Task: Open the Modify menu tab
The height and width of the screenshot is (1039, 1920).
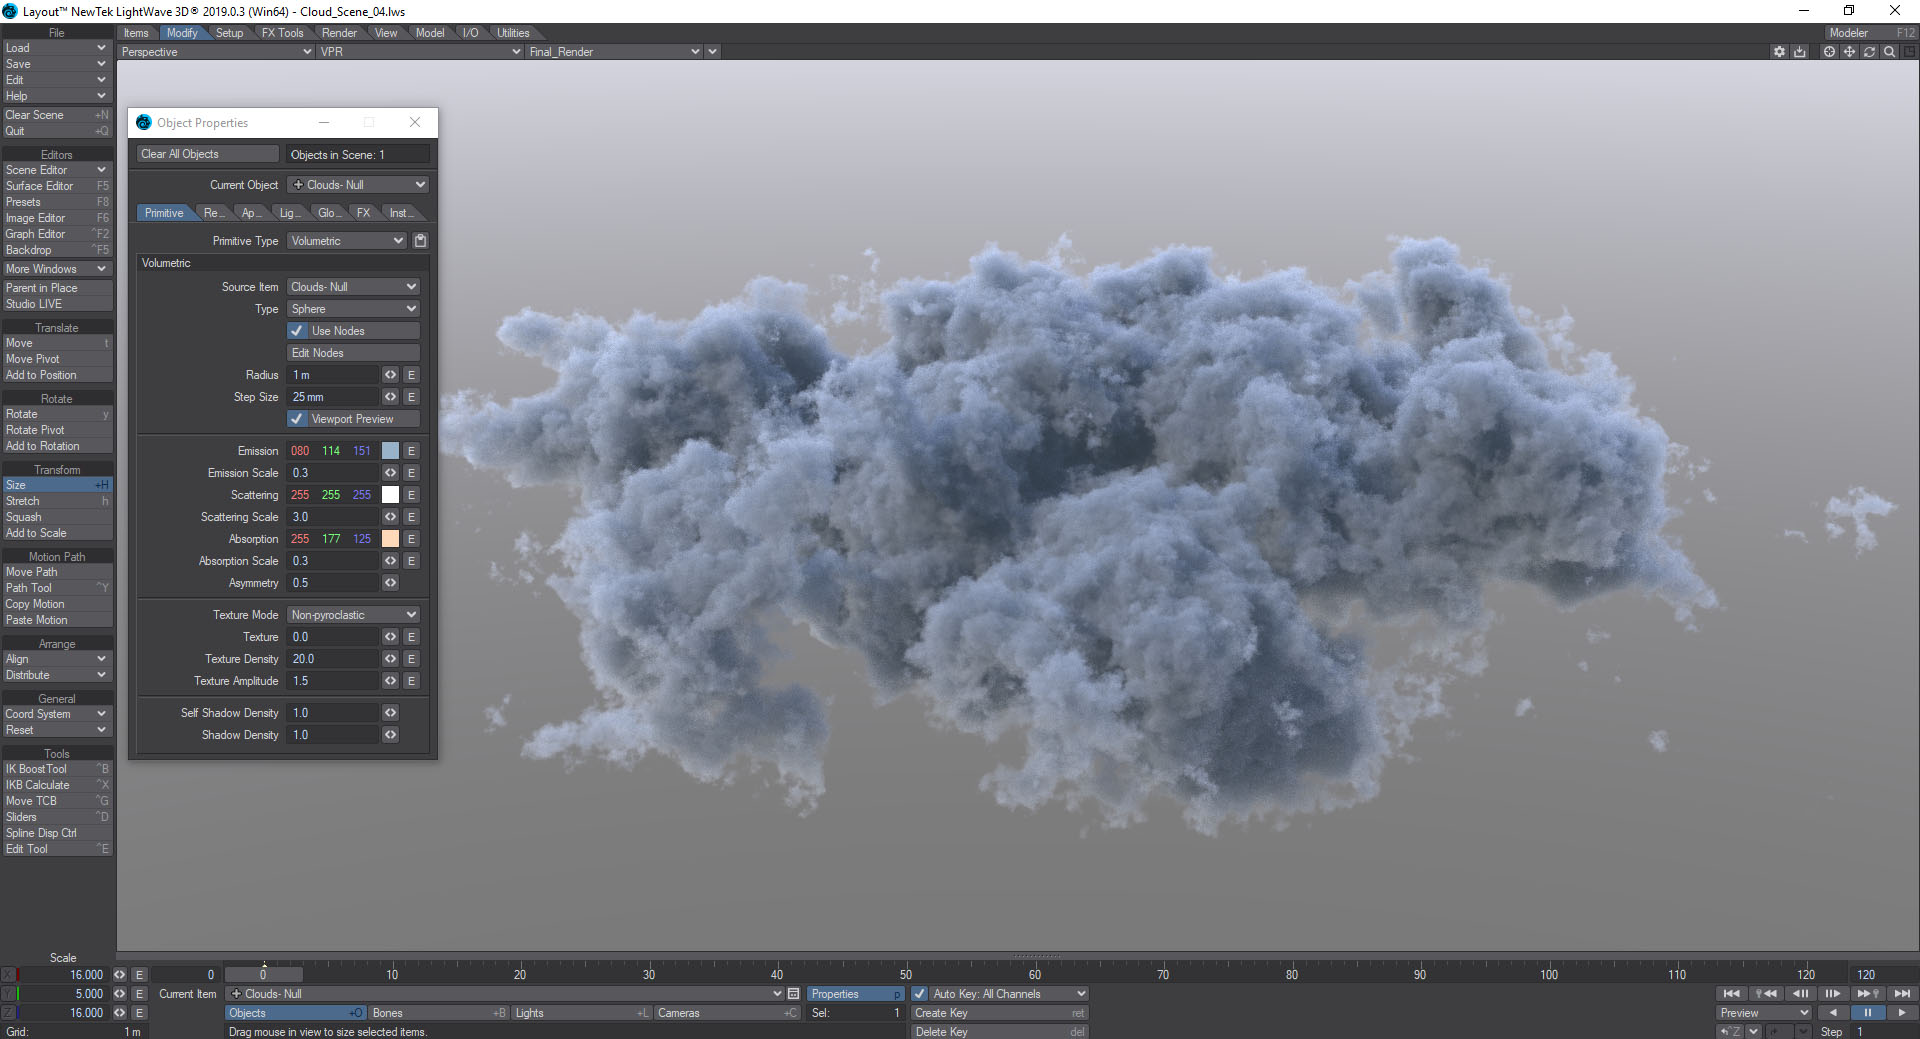Action: click(182, 33)
